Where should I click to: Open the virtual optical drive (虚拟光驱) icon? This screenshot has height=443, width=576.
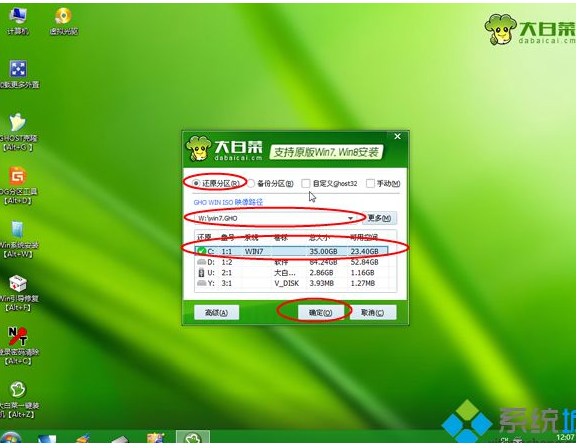64,21
